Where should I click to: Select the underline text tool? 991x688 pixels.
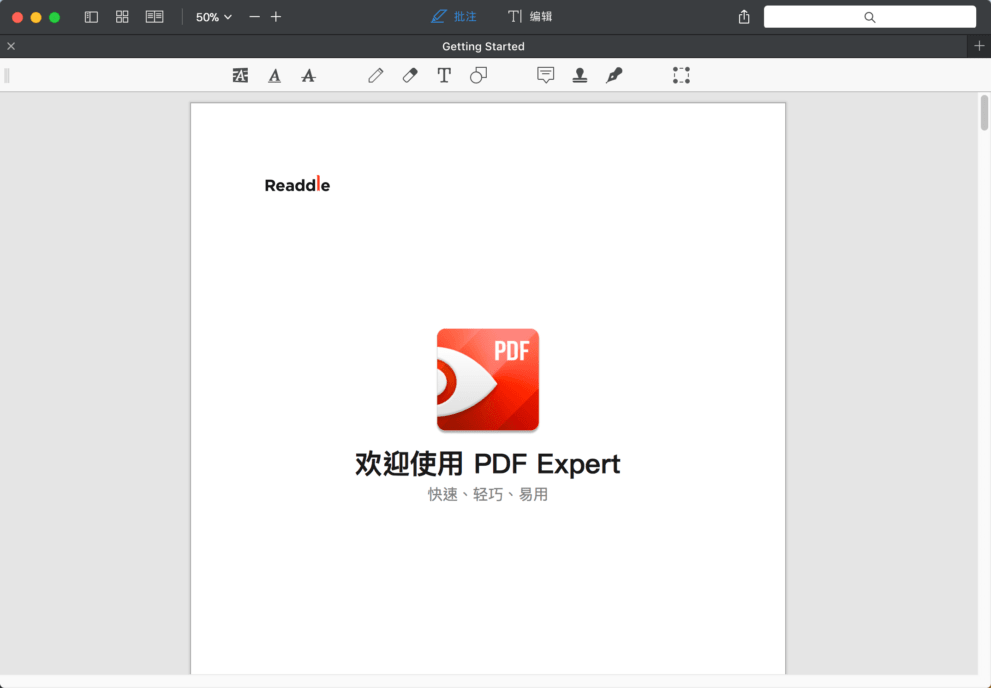pos(274,75)
